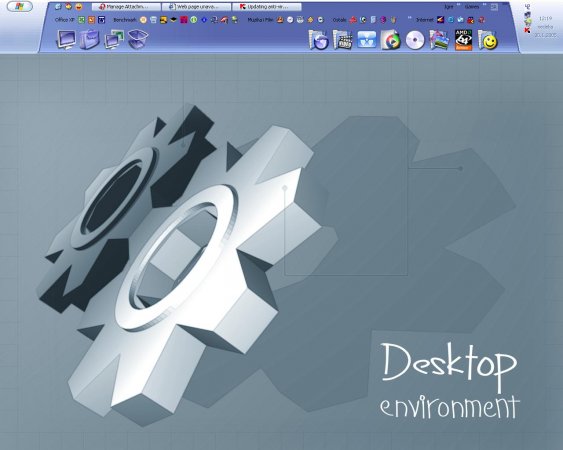The image size is (563, 450).
Task: Click the clock showing 12:19
Action: coord(545,18)
